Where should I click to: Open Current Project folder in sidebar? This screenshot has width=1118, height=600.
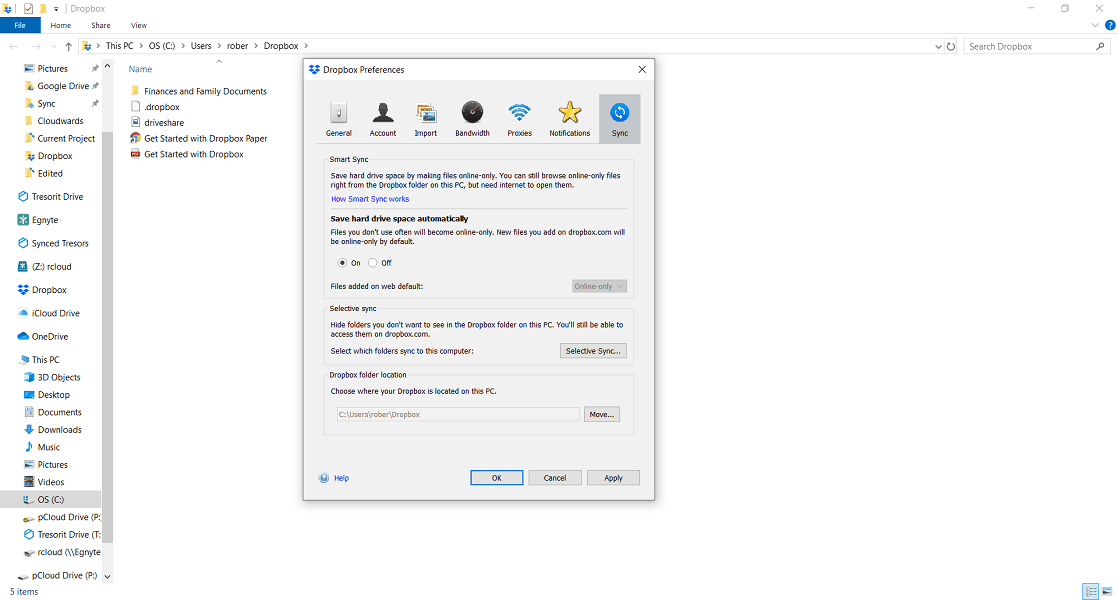tap(66, 138)
